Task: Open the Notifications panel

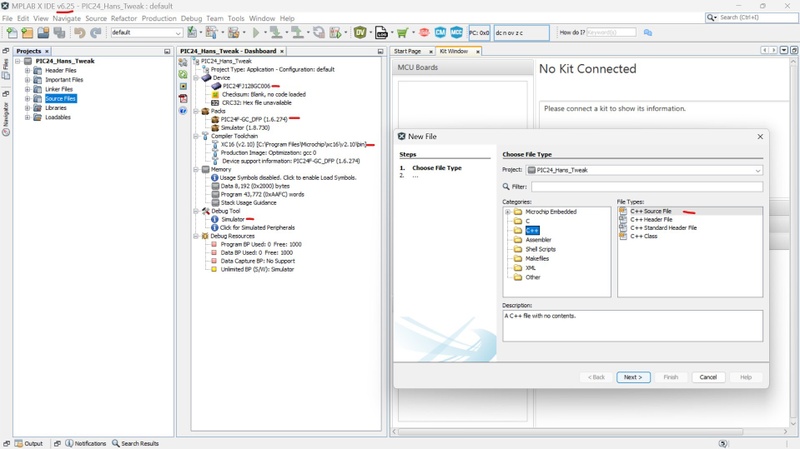Action: pyautogui.click(x=86, y=443)
